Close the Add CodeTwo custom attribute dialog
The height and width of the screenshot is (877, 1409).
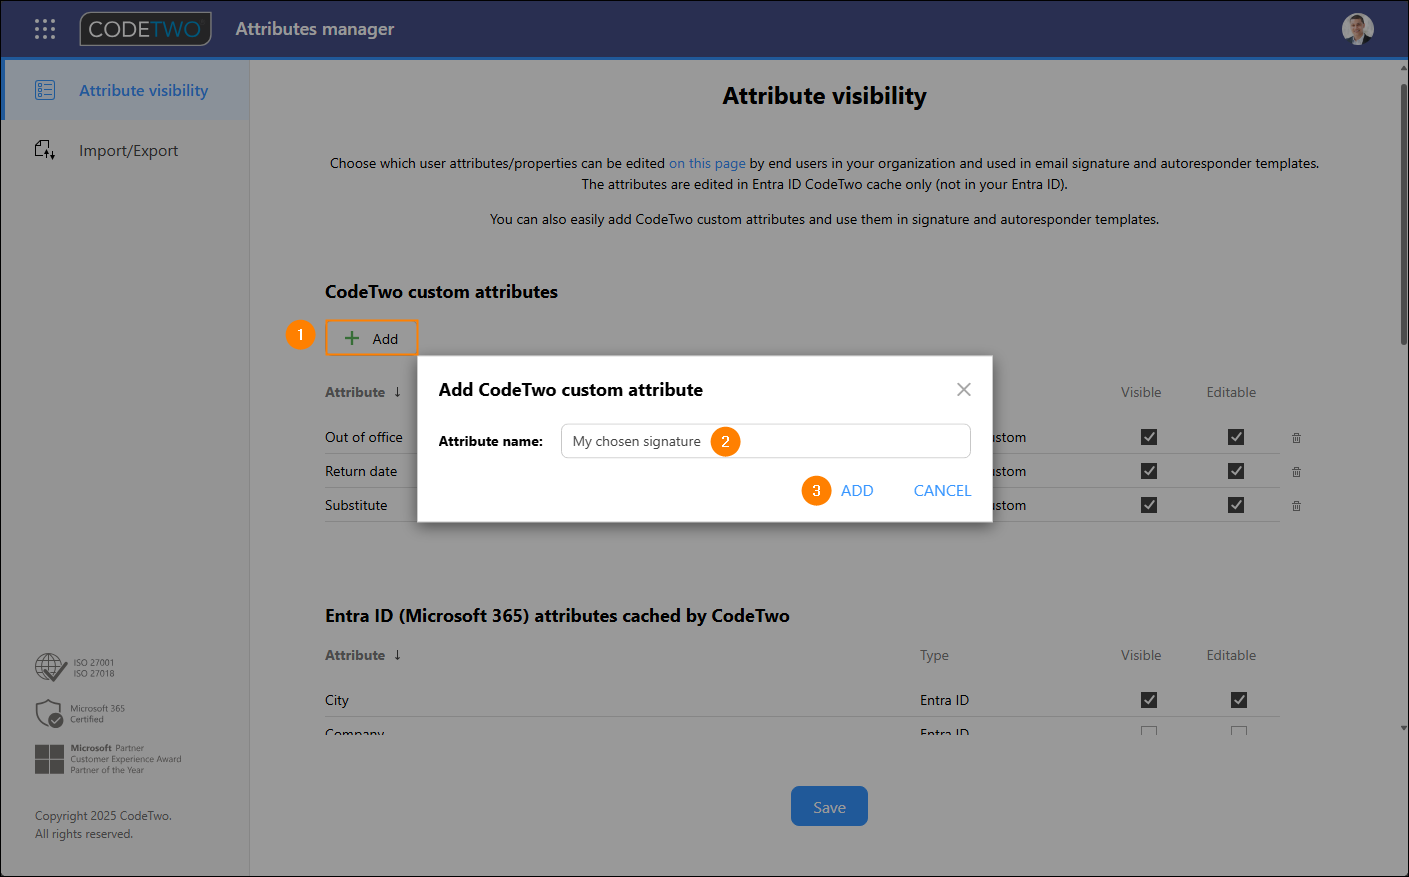tap(963, 390)
